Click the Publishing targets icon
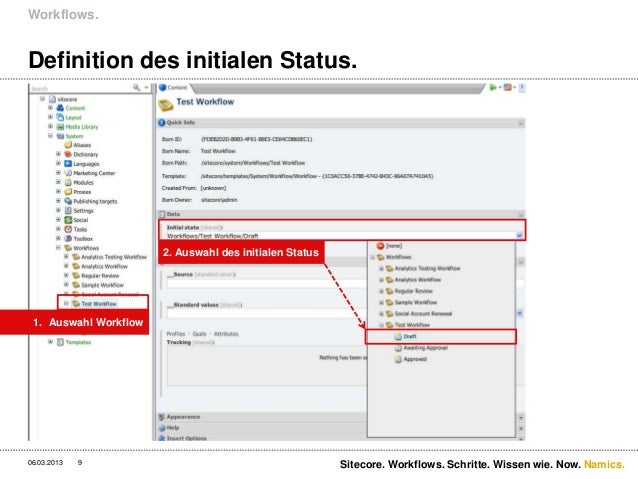Image resolution: width=638 pixels, height=479 pixels. tap(68, 201)
